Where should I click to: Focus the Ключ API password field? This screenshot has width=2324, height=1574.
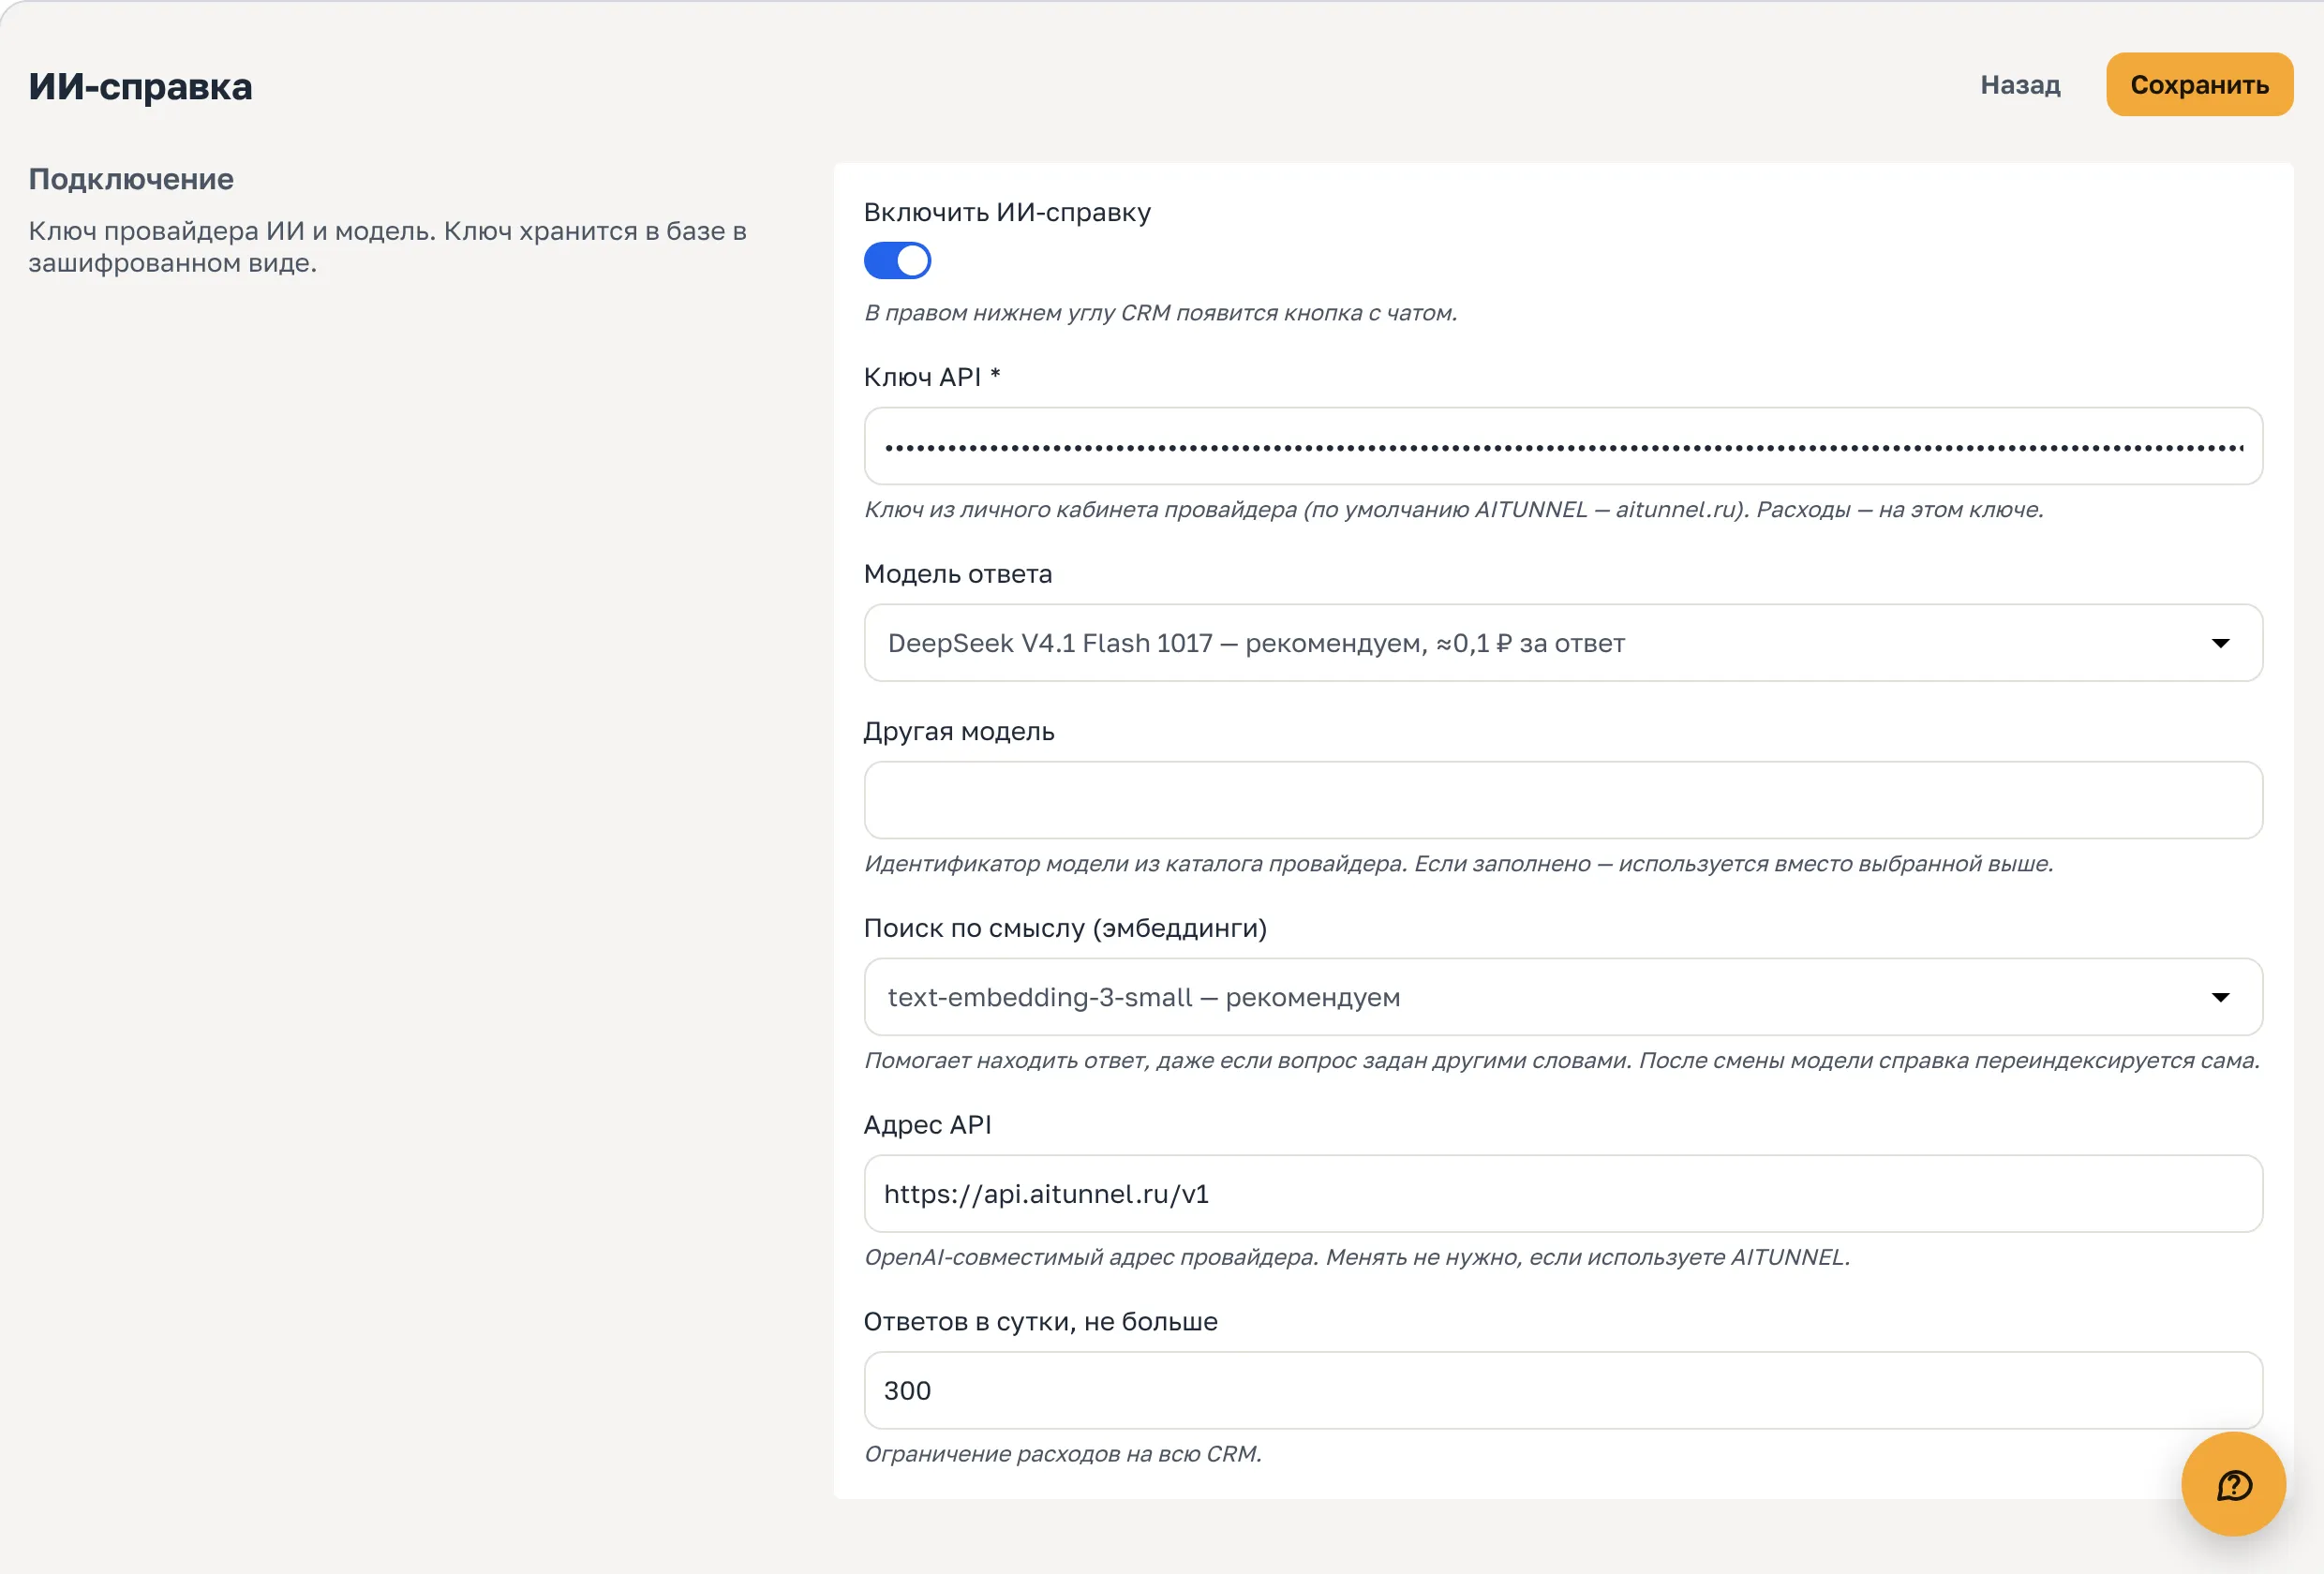1563,446
